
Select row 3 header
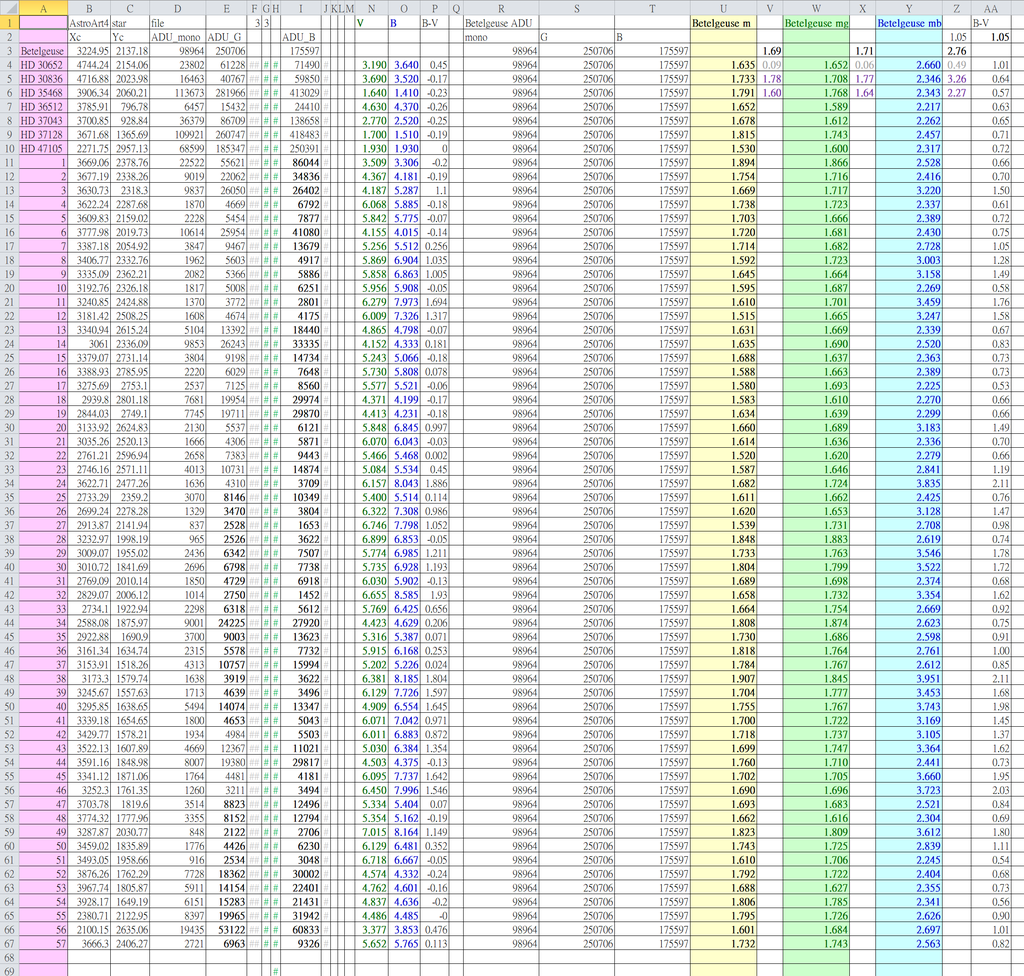(x=10, y=51)
